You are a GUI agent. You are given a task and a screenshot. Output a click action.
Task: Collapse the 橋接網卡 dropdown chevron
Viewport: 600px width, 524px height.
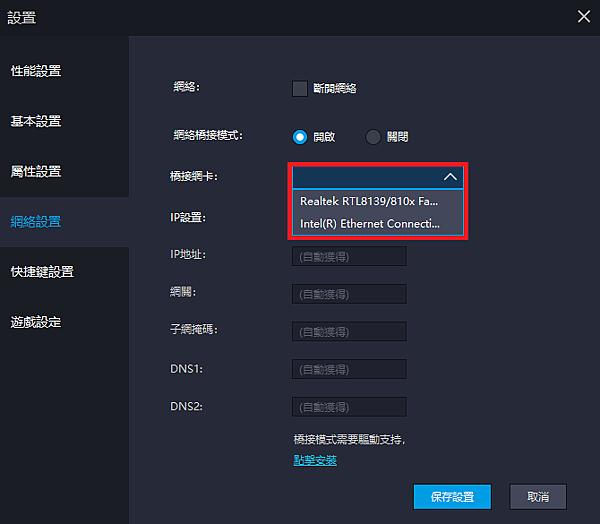coord(450,177)
